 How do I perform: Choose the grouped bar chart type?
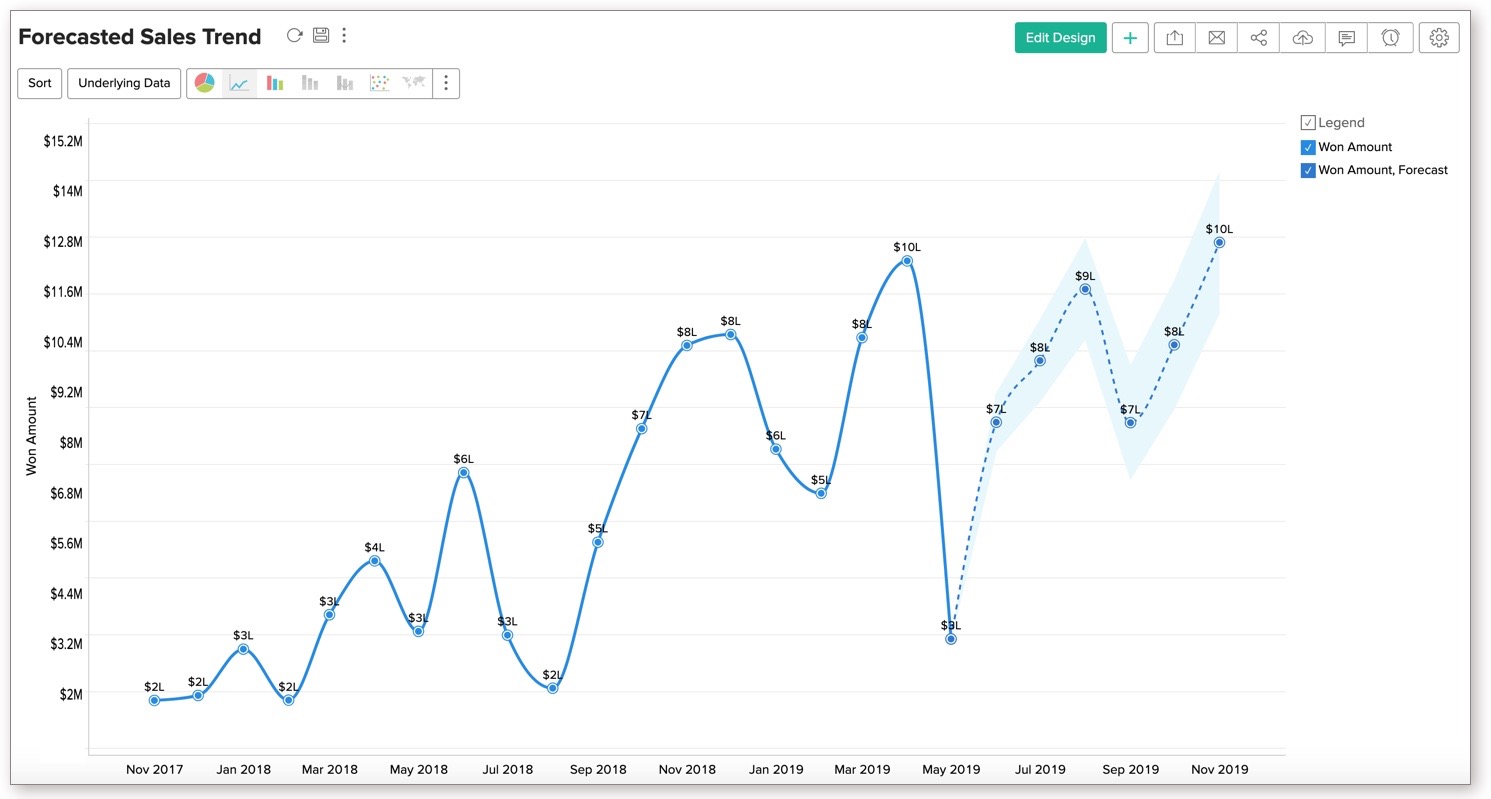pyautogui.click(x=309, y=83)
